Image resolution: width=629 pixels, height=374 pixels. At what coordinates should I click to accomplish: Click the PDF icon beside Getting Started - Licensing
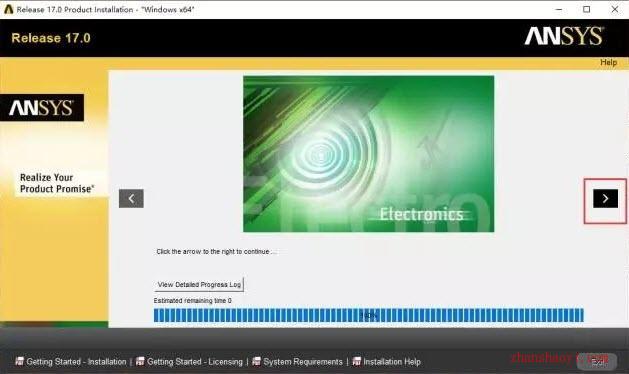point(140,361)
